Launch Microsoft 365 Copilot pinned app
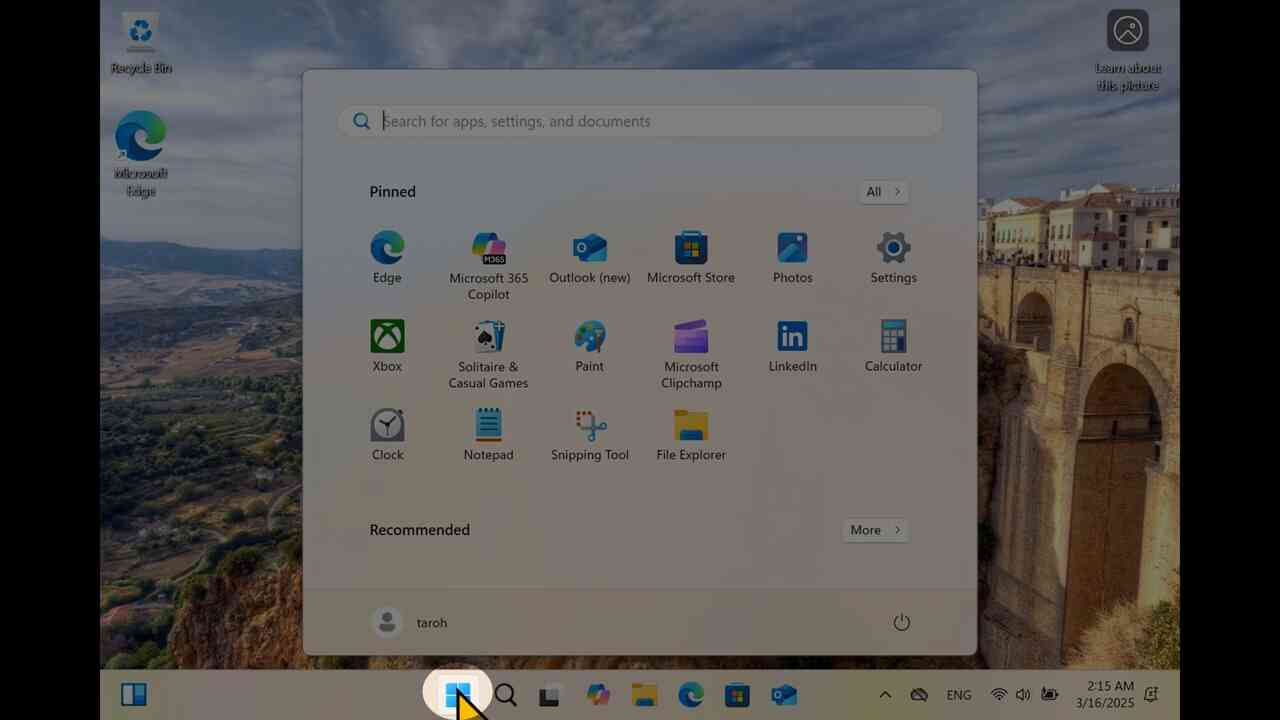Image resolution: width=1280 pixels, height=720 pixels. pyautogui.click(x=488, y=266)
